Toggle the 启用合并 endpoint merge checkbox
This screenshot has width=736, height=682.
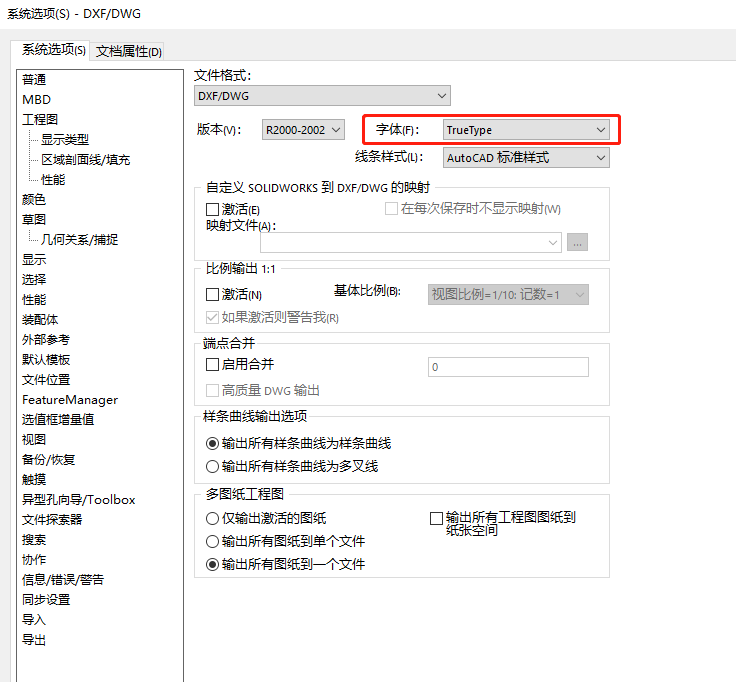212,365
